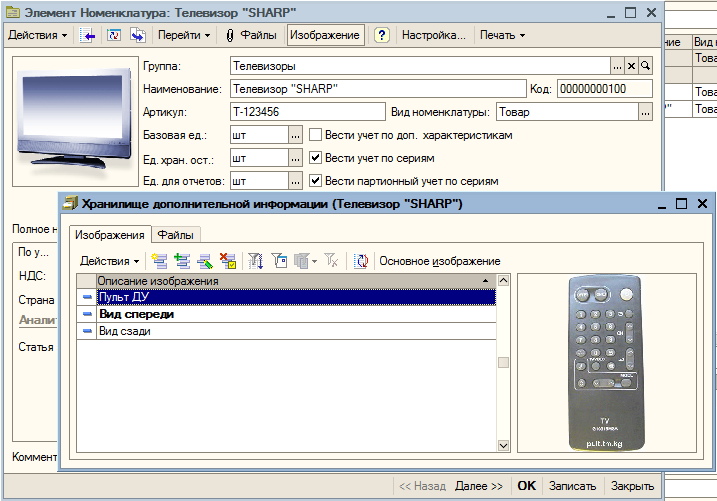This screenshot has width=717, height=501.
Task: Click the remote control preview image
Action: pos(606,362)
